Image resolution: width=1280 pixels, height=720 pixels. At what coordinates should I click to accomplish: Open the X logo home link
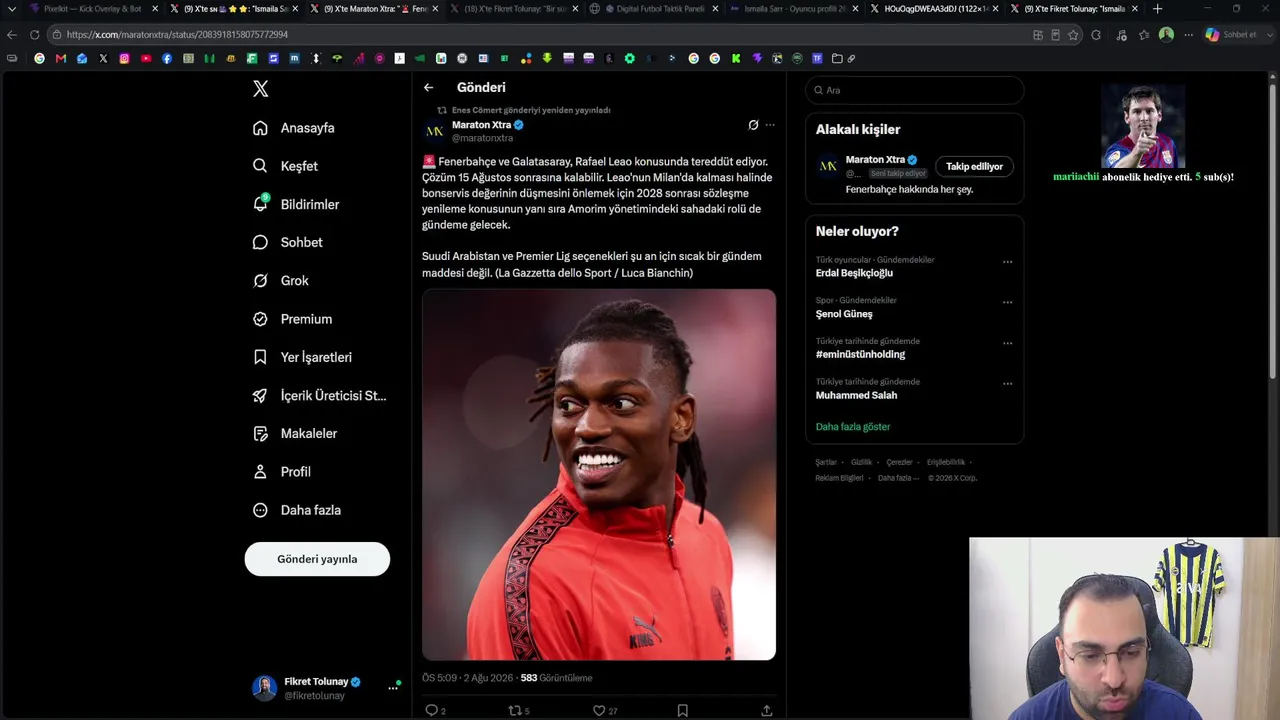(261, 89)
